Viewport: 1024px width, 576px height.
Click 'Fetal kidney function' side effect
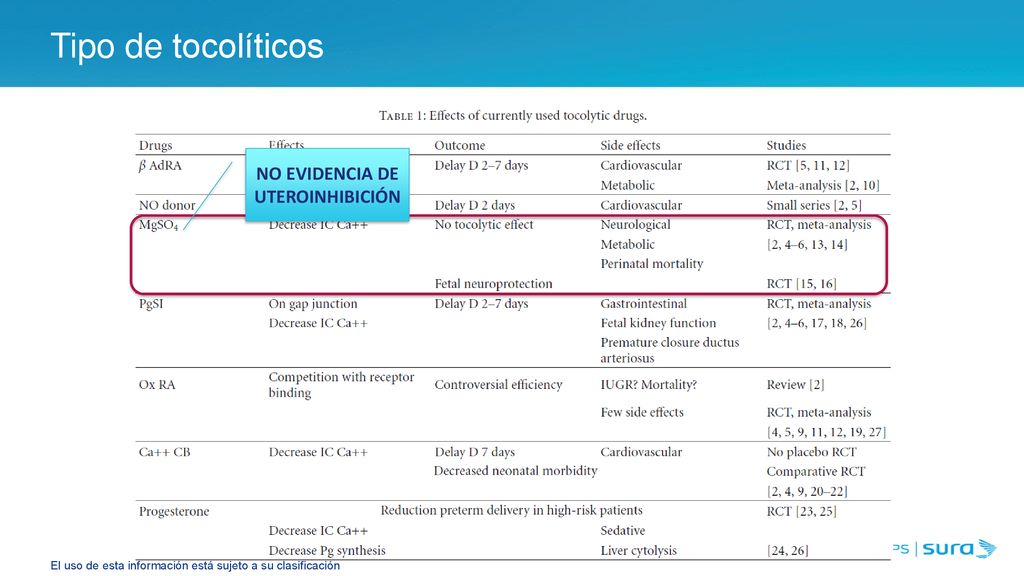click(x=658, y=323)
